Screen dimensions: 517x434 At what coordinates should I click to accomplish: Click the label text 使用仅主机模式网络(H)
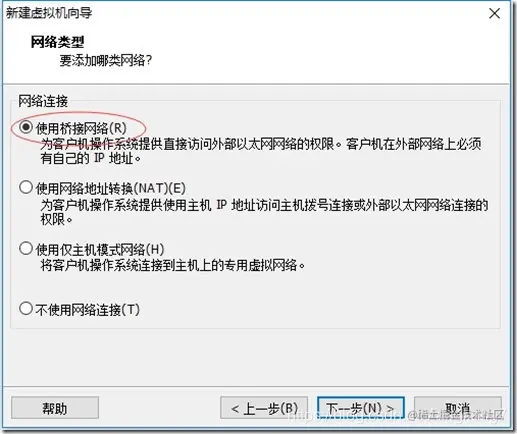100,249
